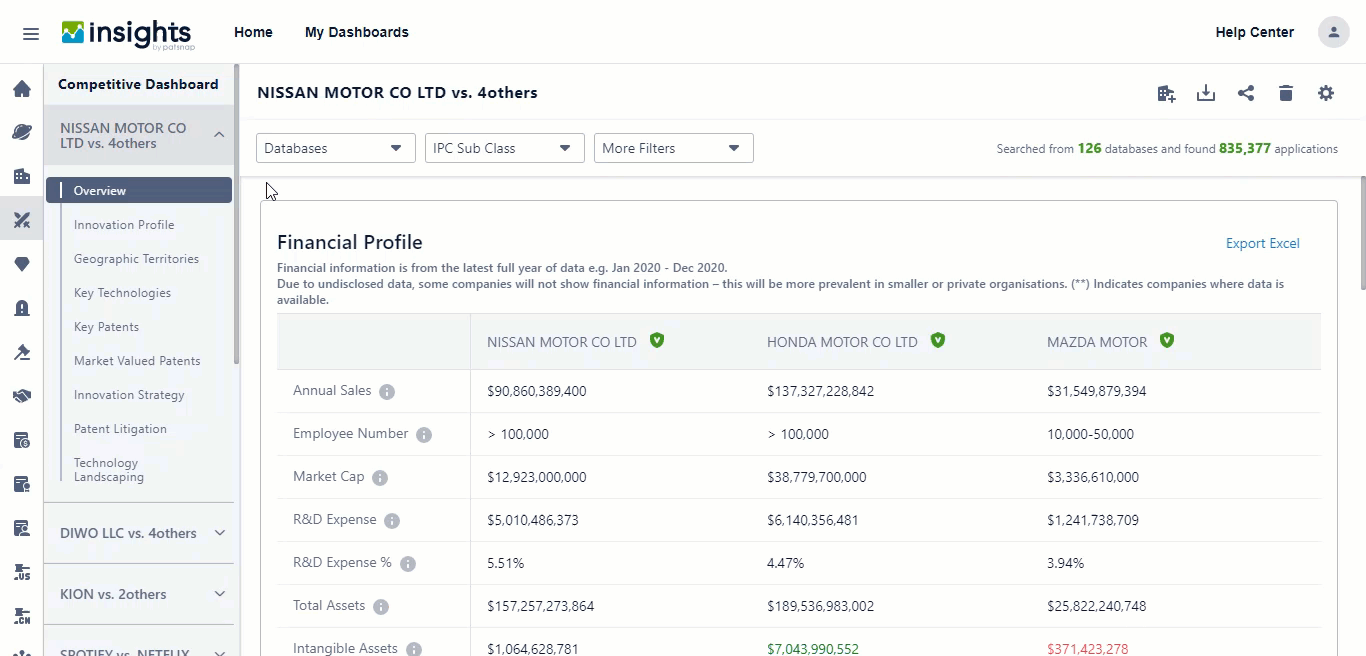Viewport: 1366px width, 656px height.
Task: Download the dashboard via download icon
Action: coord(1206,93)
